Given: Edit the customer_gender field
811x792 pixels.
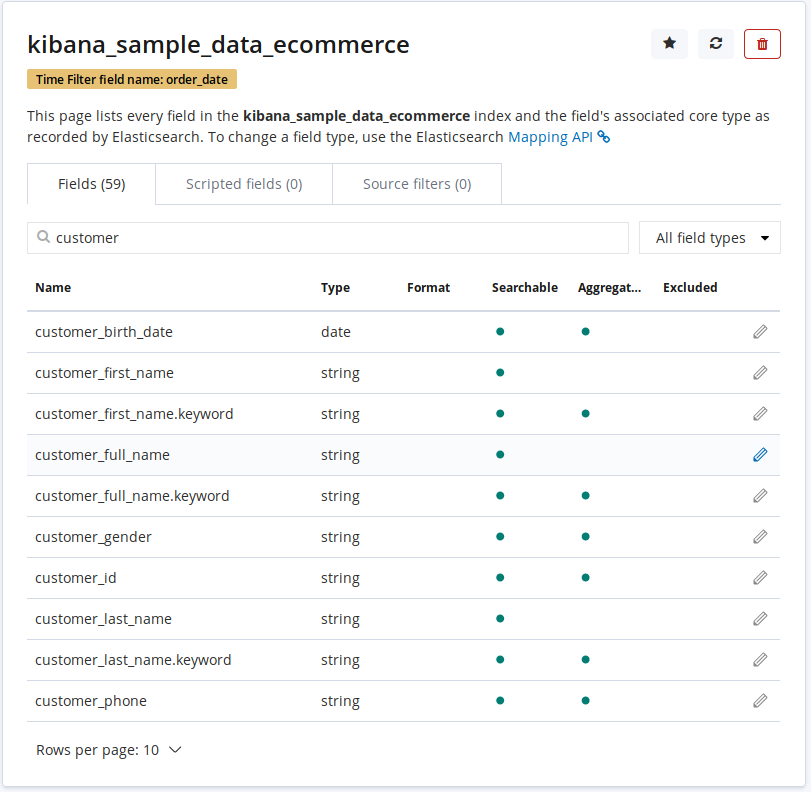Looking at the screenshot, I should point(760,536).
